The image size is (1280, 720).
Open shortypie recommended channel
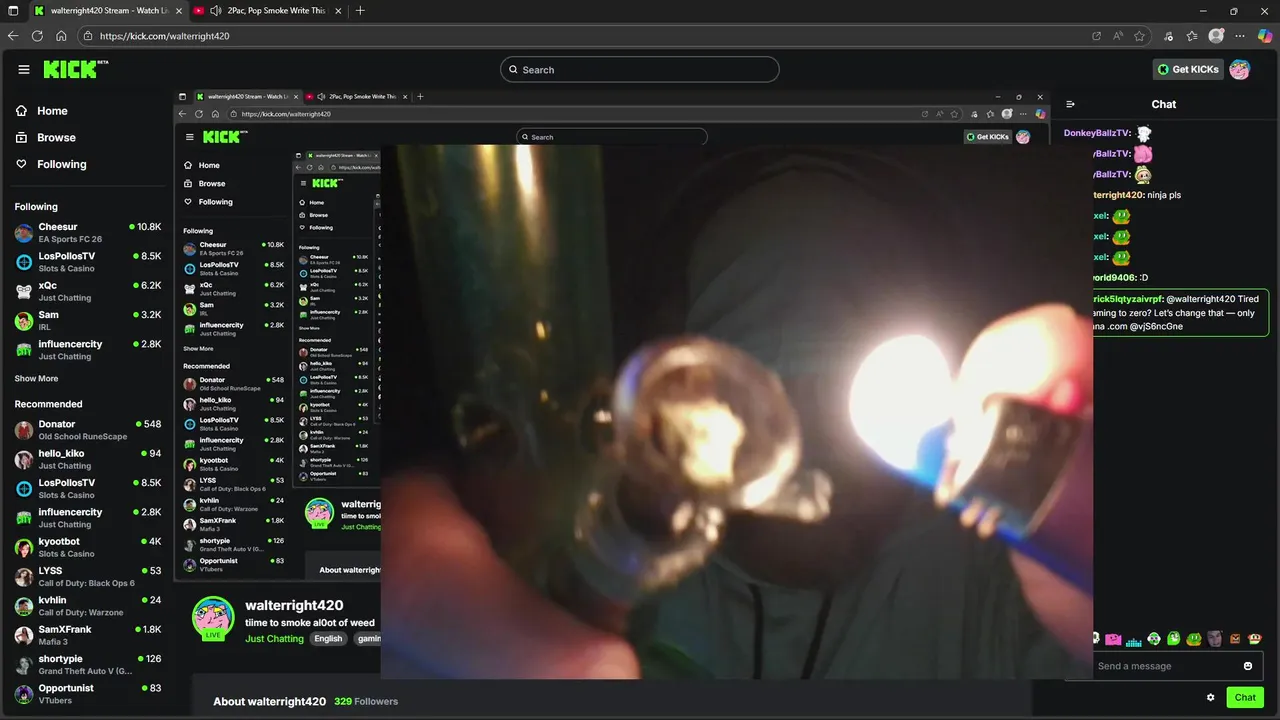click(88, 665)
